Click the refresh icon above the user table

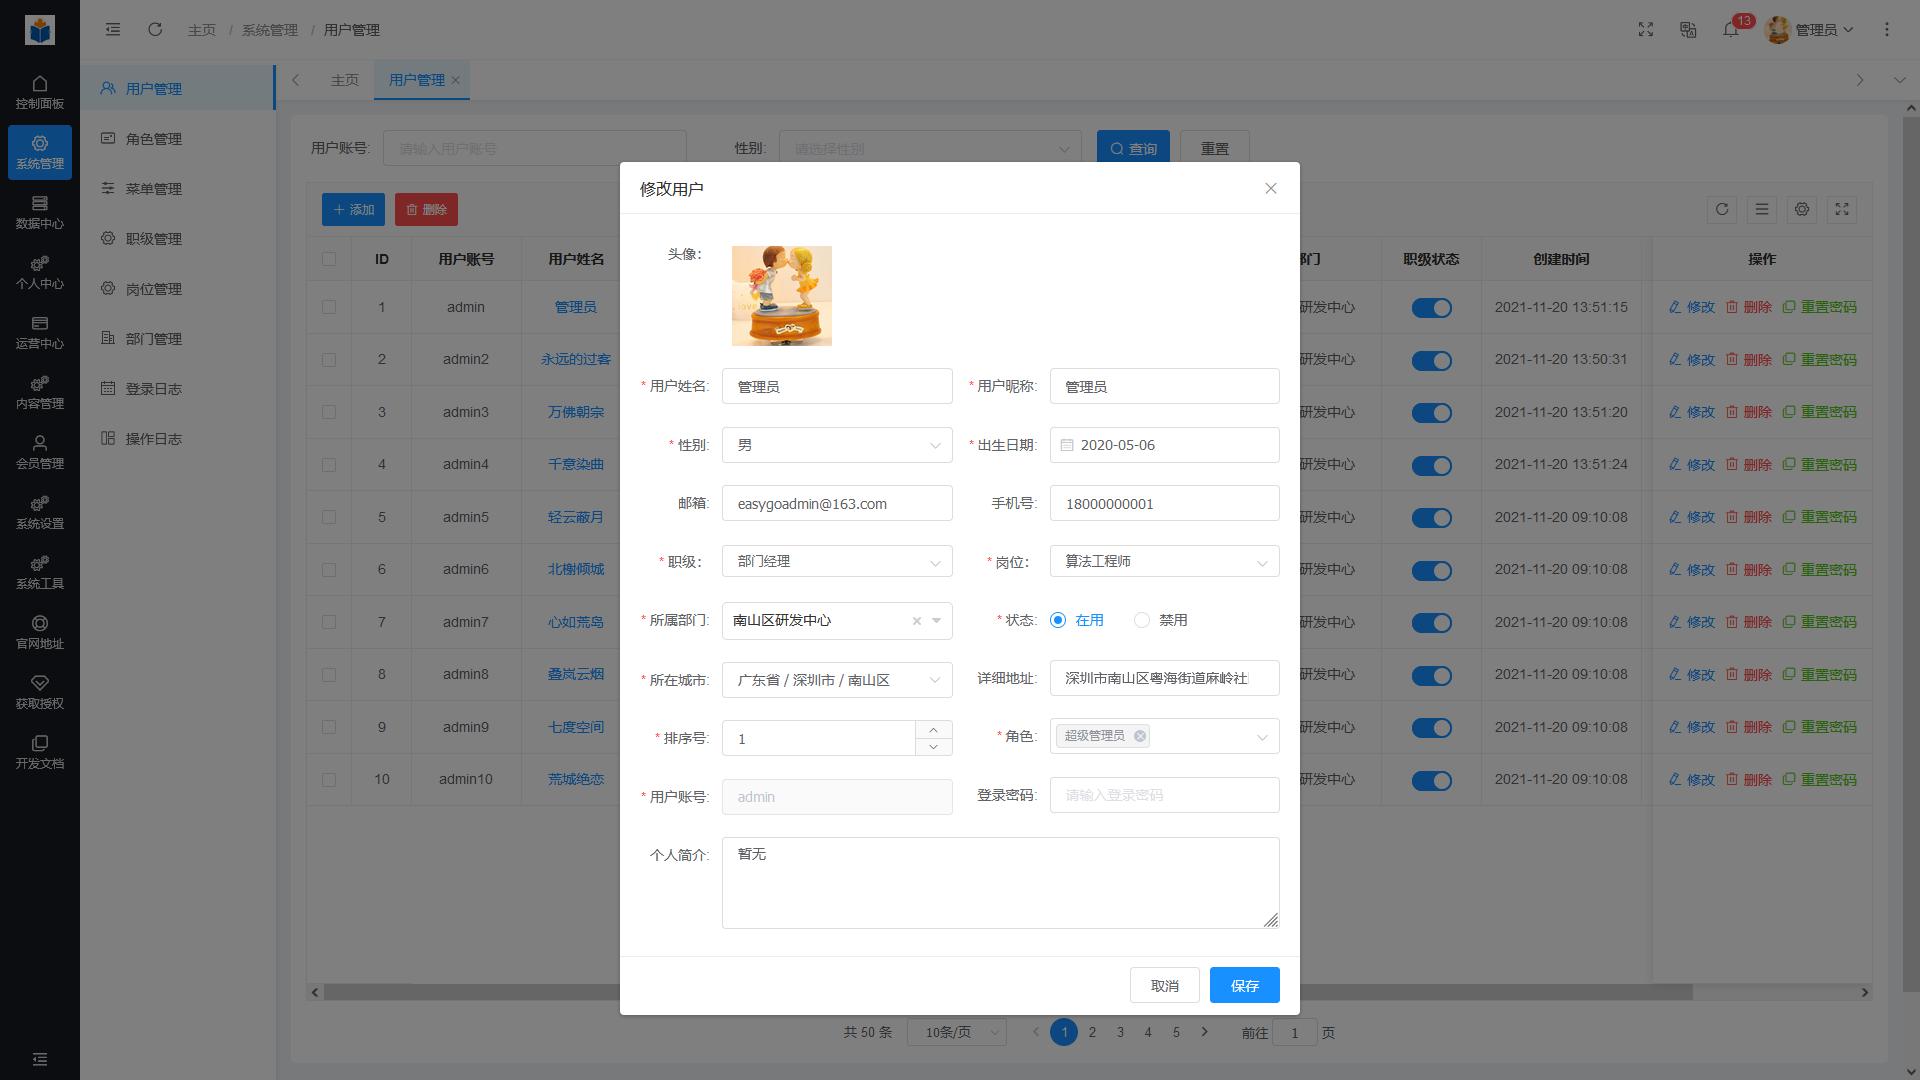pos(1722,210)
